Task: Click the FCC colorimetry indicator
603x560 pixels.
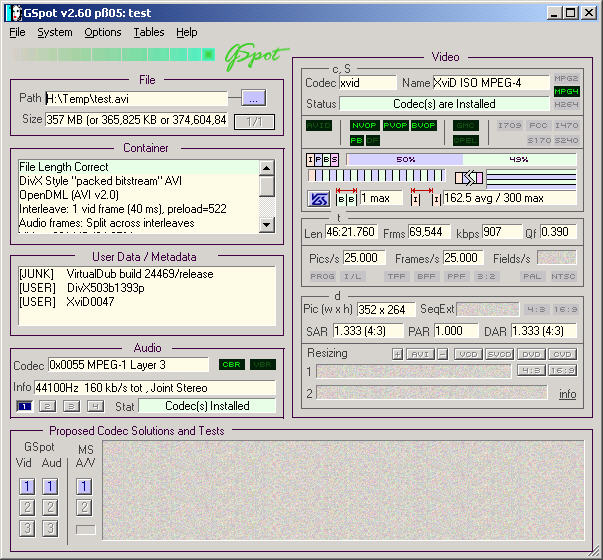Action: pyautogui.click(x=538, y=125)
